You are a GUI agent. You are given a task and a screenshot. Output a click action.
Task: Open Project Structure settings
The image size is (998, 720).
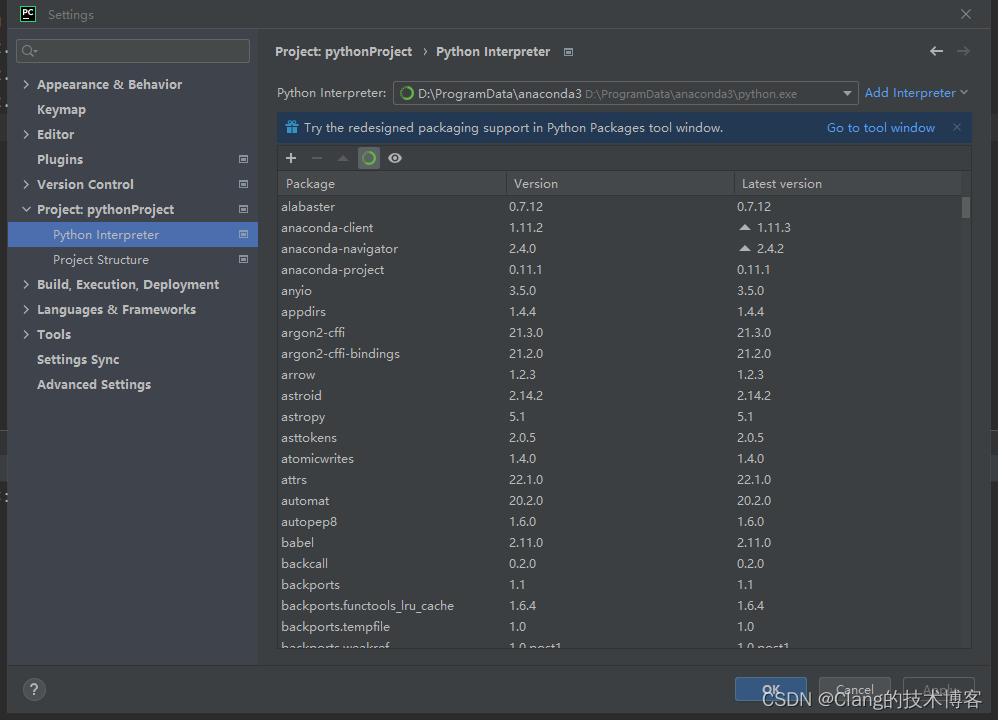point(101,260)
